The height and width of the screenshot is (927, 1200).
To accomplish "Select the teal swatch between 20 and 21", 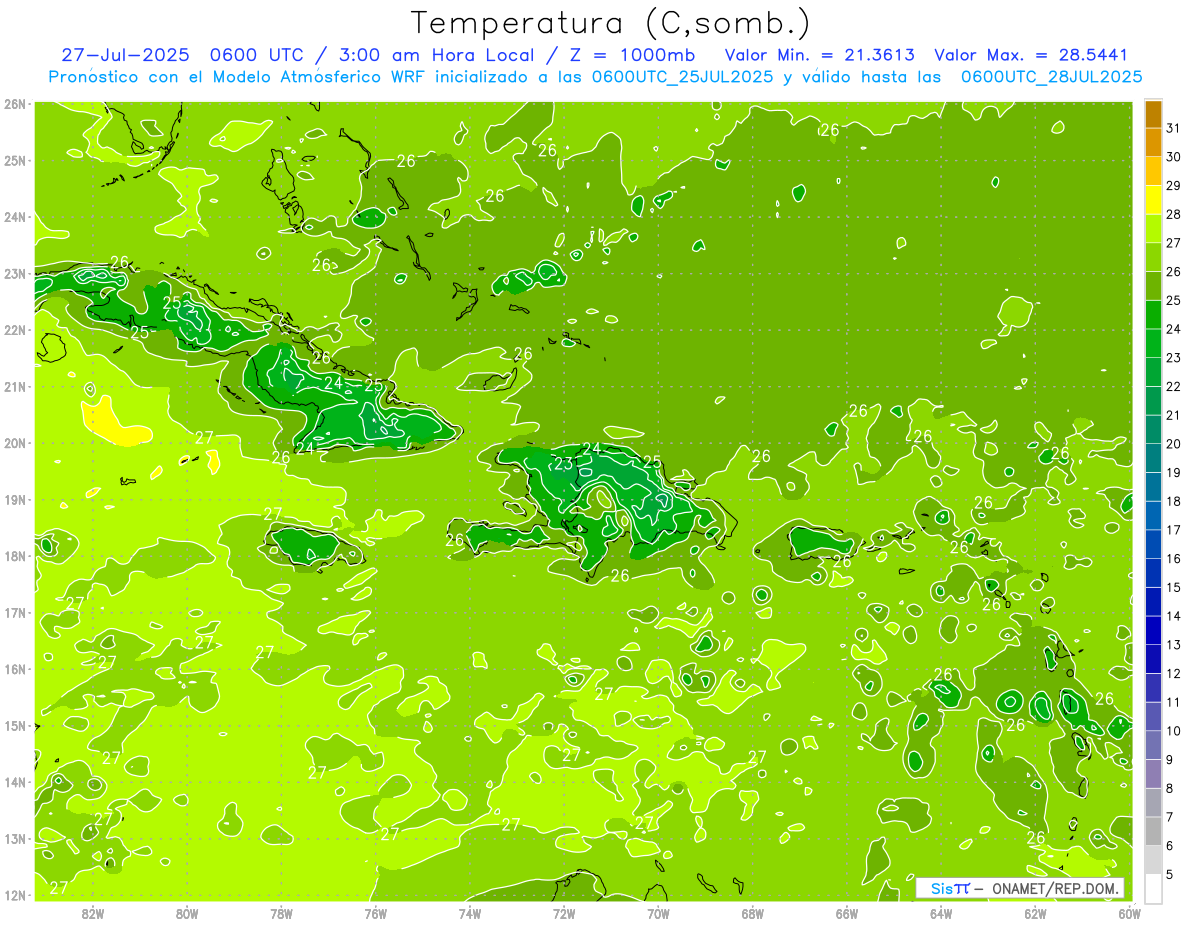I will (1153, 429).
